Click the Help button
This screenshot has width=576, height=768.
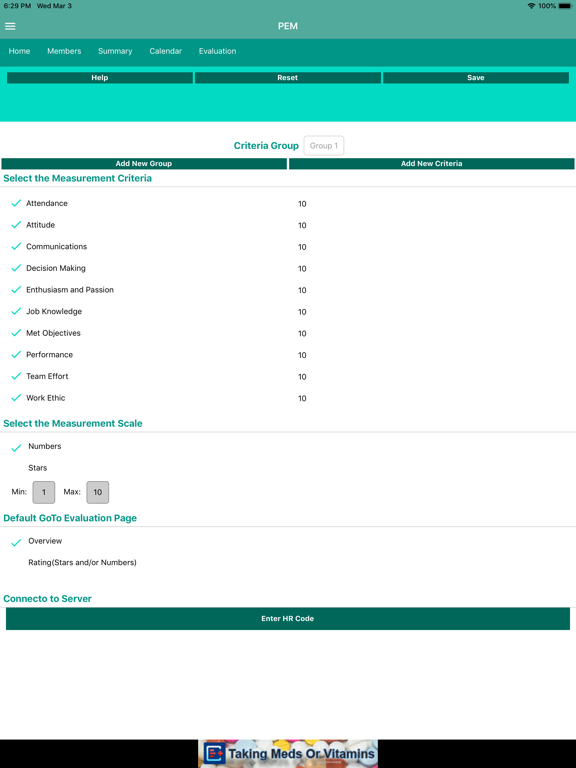[x=99, y=77]
